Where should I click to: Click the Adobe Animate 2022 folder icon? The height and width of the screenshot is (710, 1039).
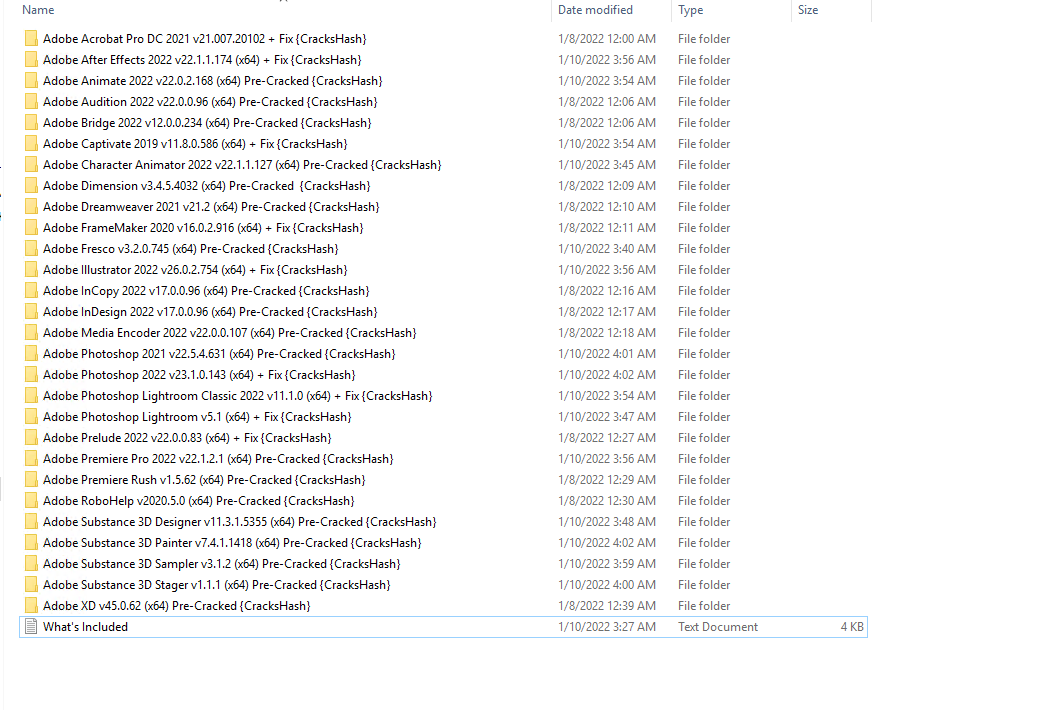tap(31, 81)
